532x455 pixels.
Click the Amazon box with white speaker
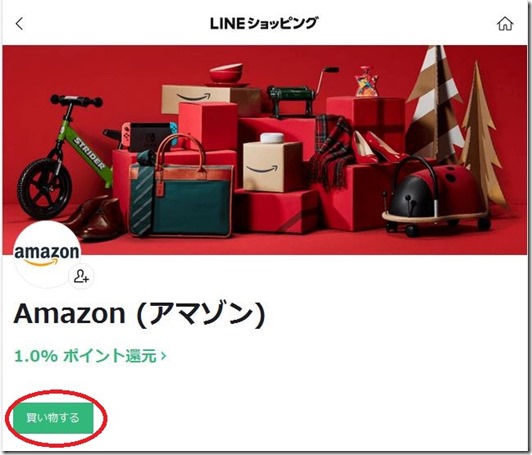pos(272,163)
